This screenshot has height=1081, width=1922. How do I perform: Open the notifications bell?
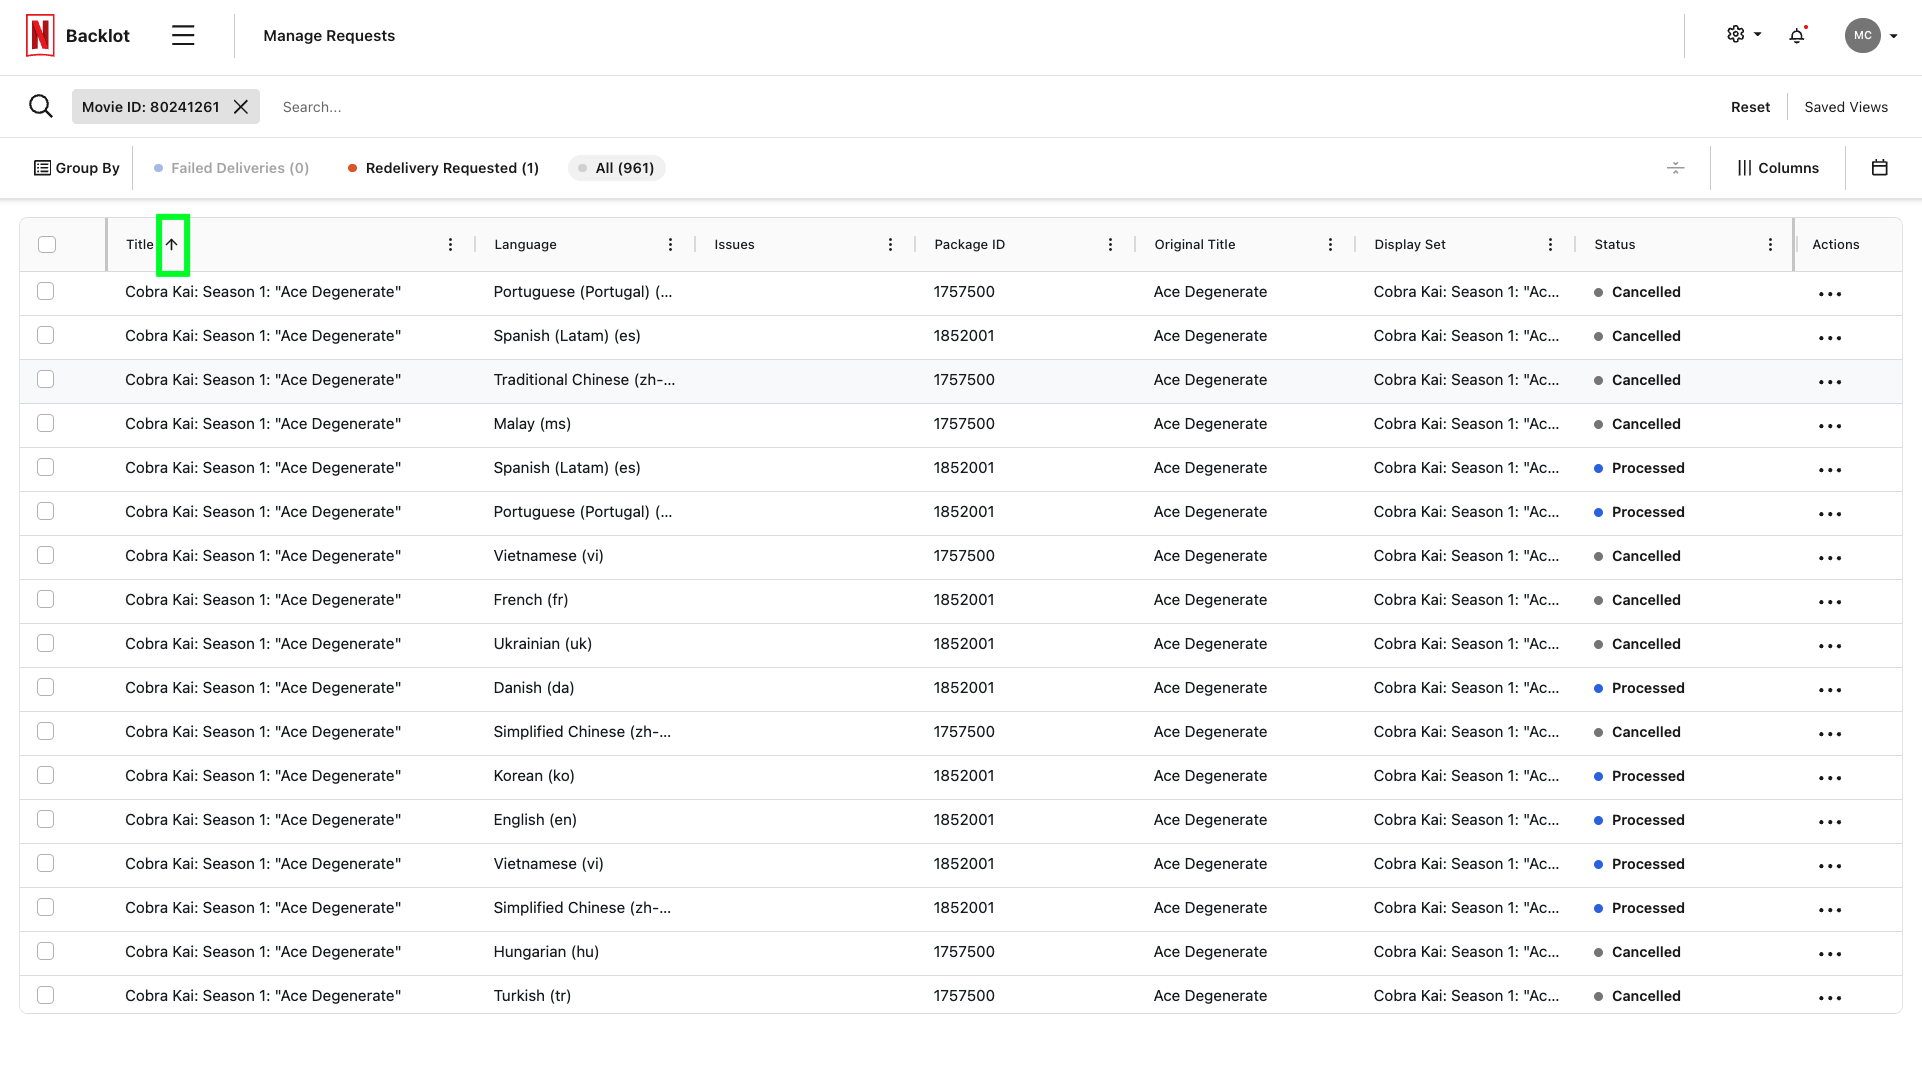point(1797,35)
